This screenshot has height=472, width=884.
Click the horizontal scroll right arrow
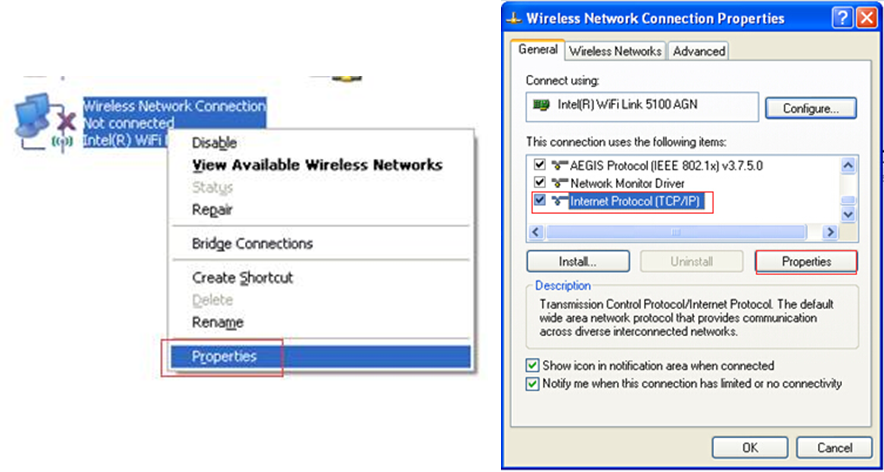coord(829,232)
